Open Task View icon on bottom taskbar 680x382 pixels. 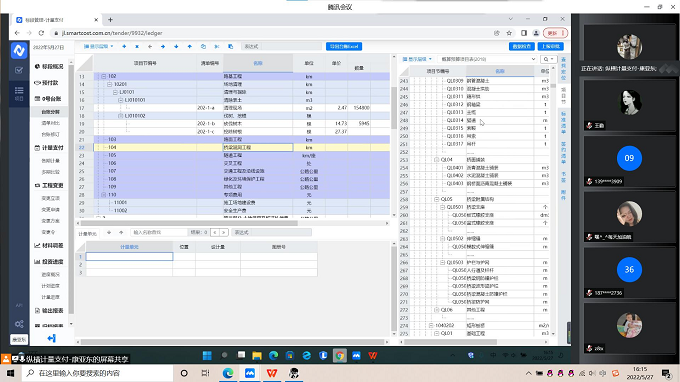click(206, 373)
